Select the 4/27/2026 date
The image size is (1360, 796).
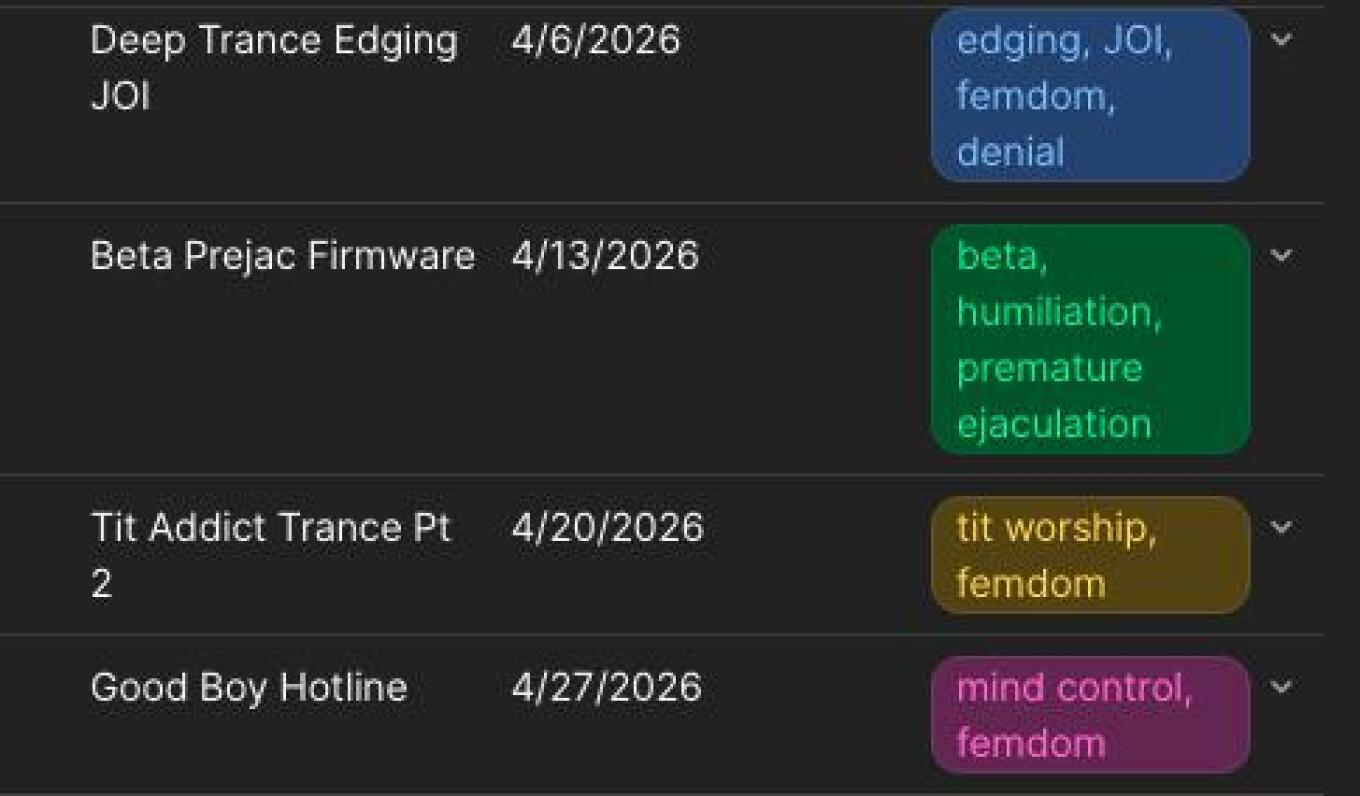click(x=606, y=688)
